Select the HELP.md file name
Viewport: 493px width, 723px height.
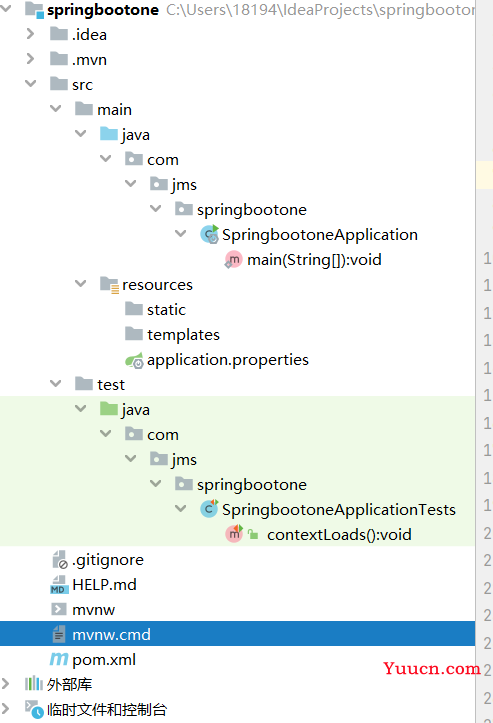(x=105, y=585)
